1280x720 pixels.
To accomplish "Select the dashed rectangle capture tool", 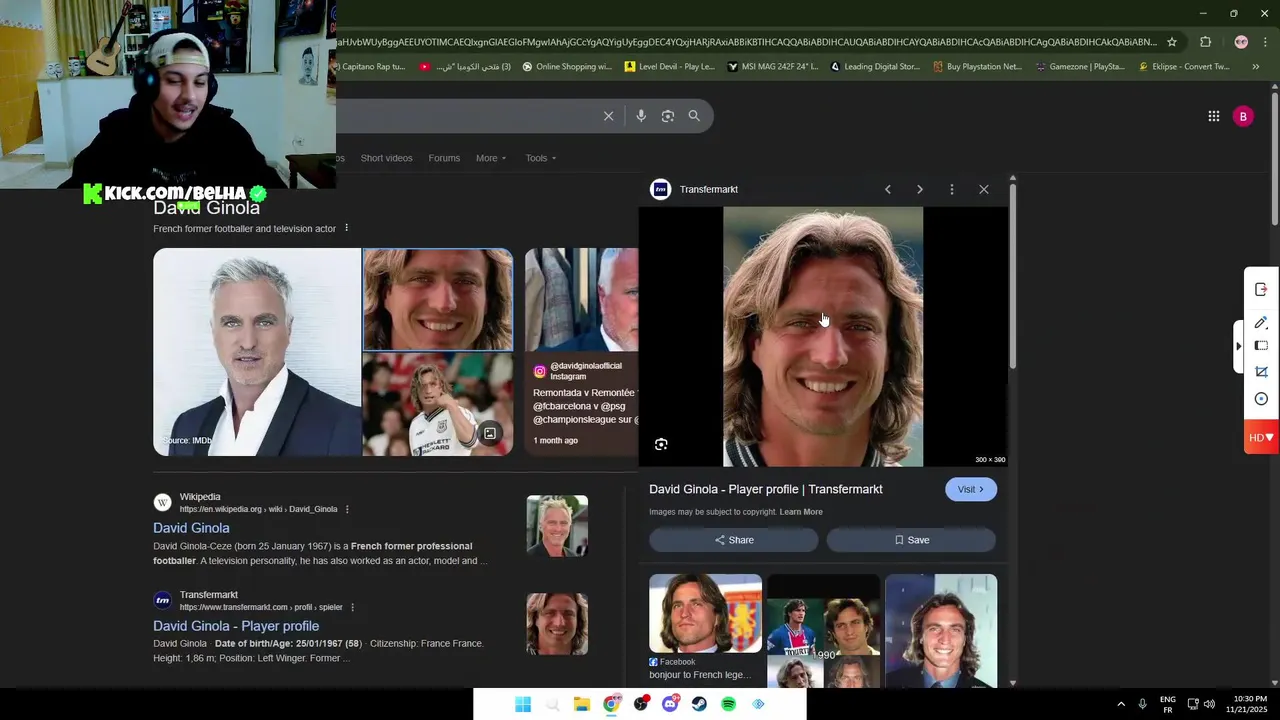I will (1261, 346).
